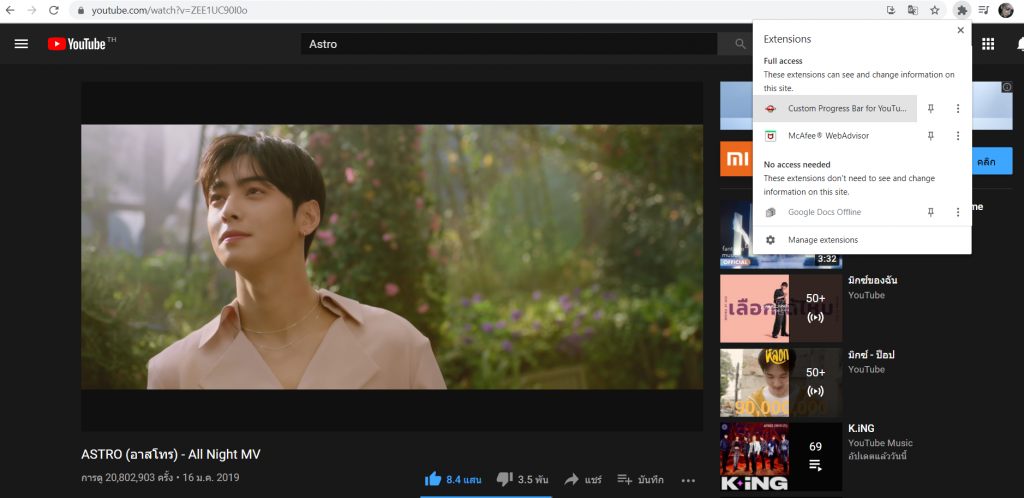Click the ad info icon on banner
1024x498 pixels.
tap(1007, 87)
